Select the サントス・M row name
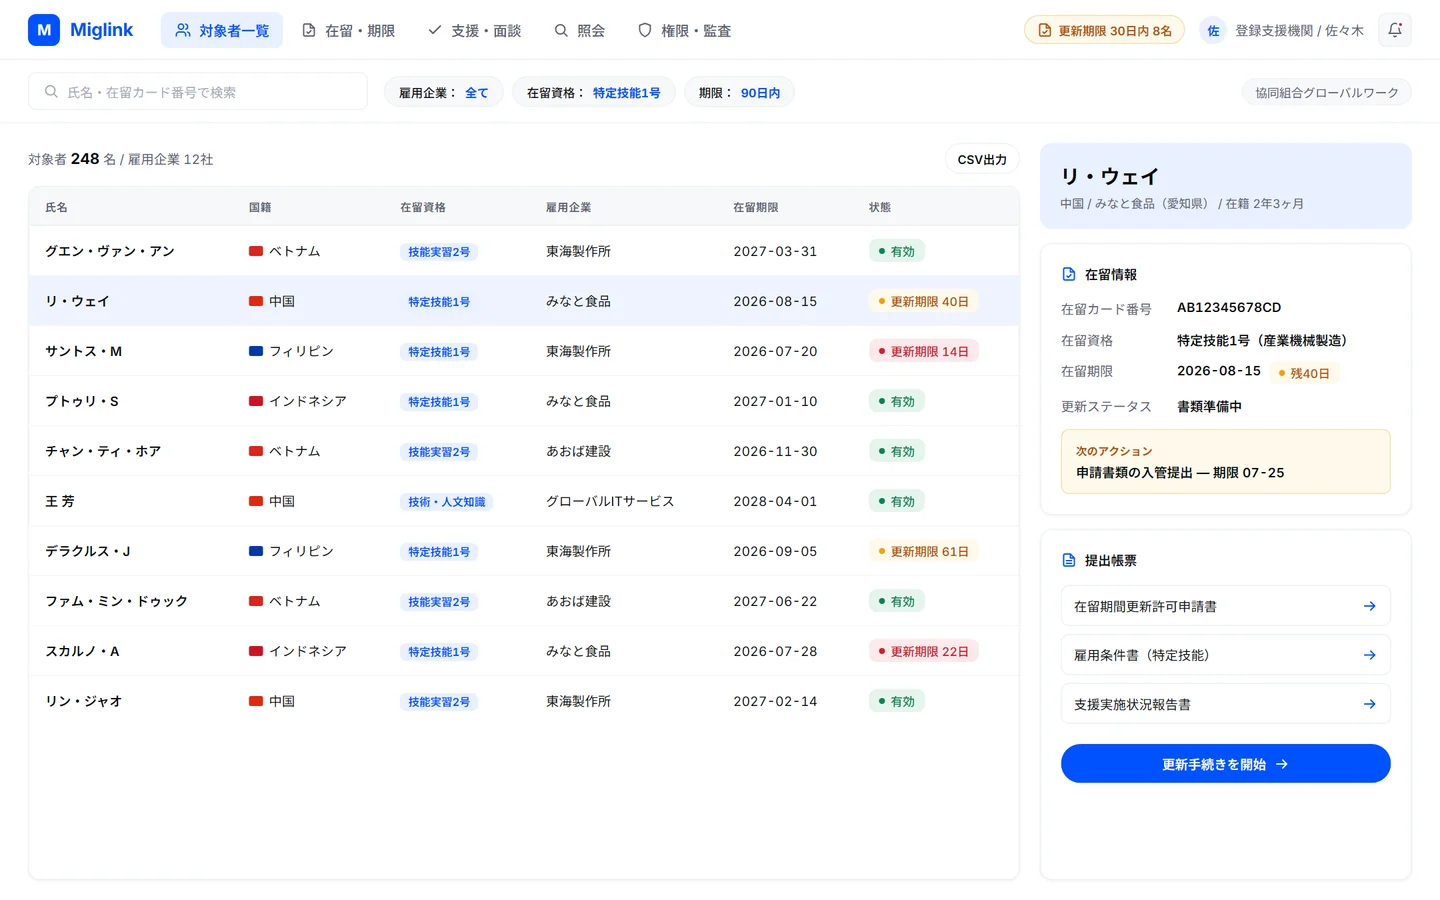This screenshot has height=900, width=1440. point(83,351)
